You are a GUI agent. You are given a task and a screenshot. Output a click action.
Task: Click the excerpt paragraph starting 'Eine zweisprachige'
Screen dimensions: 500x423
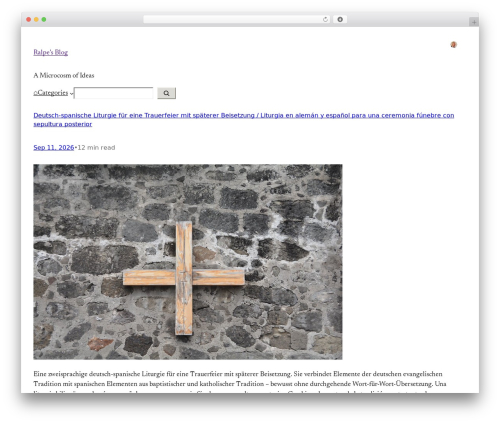[x=240, y=381]
